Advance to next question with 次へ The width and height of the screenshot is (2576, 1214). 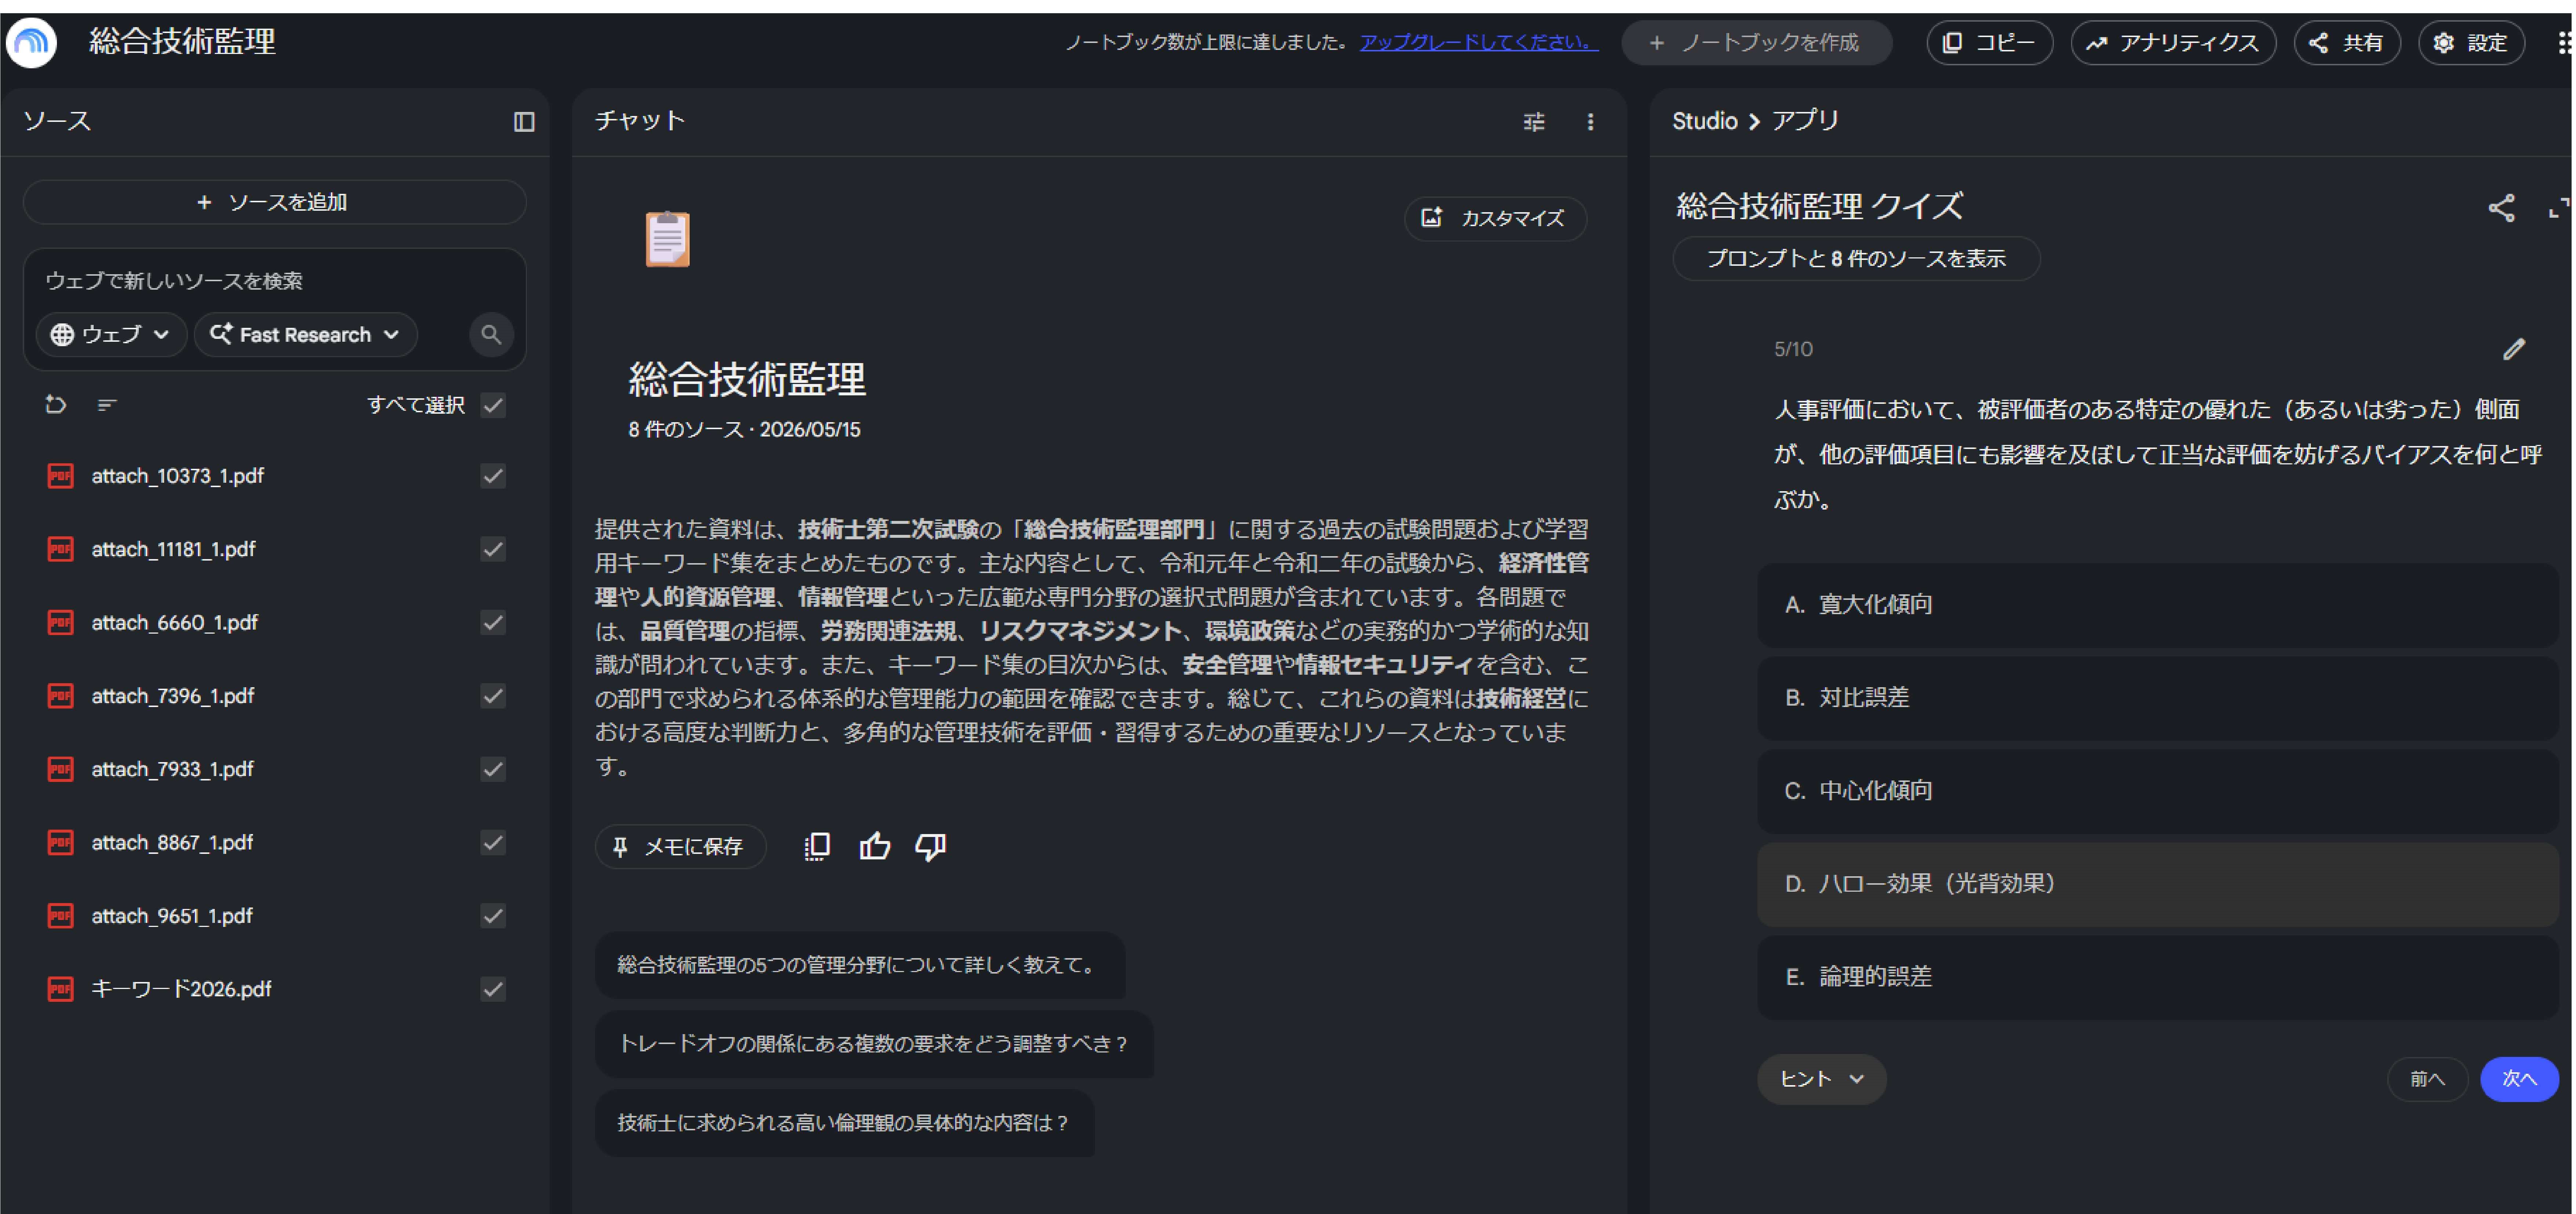(x=2519, y=1079)
